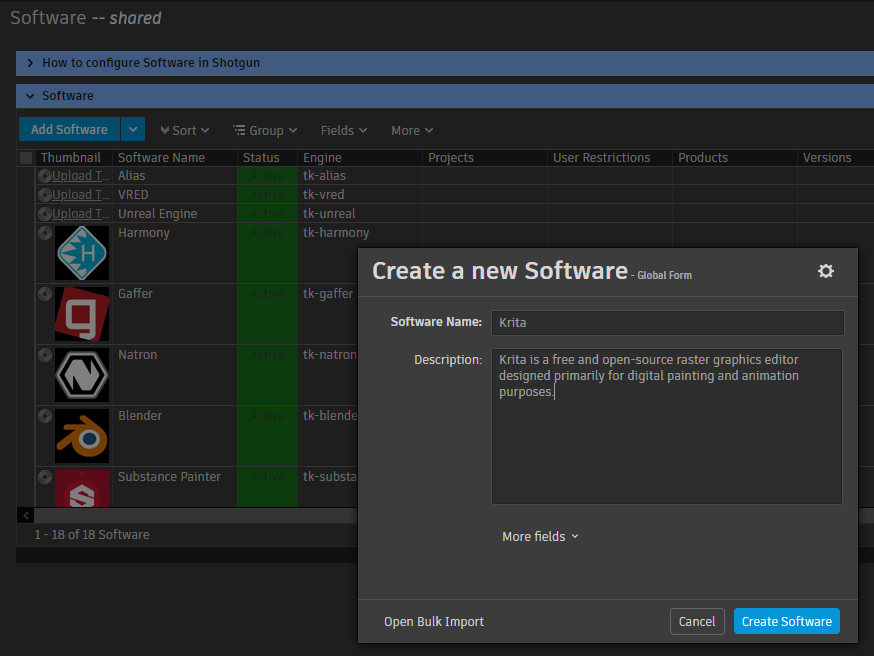Click the Engine column header

pyautogui.click(x=360, y=158)
